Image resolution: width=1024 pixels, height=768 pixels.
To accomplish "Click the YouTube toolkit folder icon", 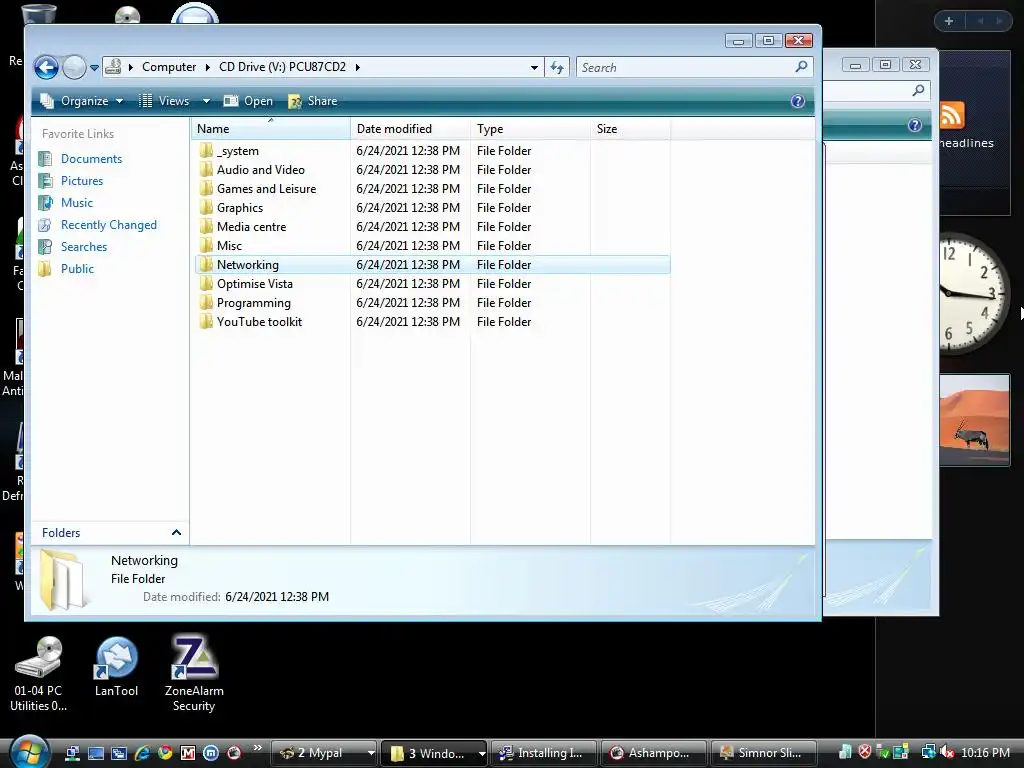I will tap(206, 321).
